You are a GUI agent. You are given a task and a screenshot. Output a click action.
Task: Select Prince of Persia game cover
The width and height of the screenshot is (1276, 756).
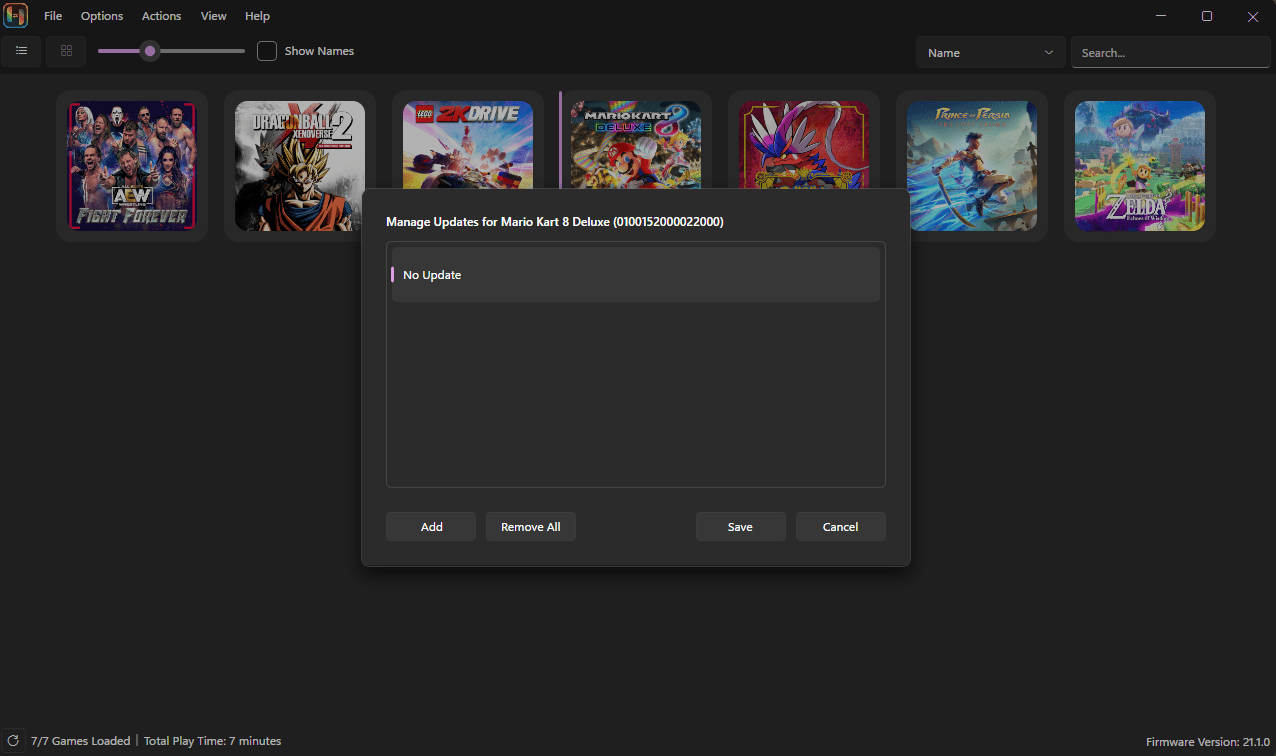972,166
